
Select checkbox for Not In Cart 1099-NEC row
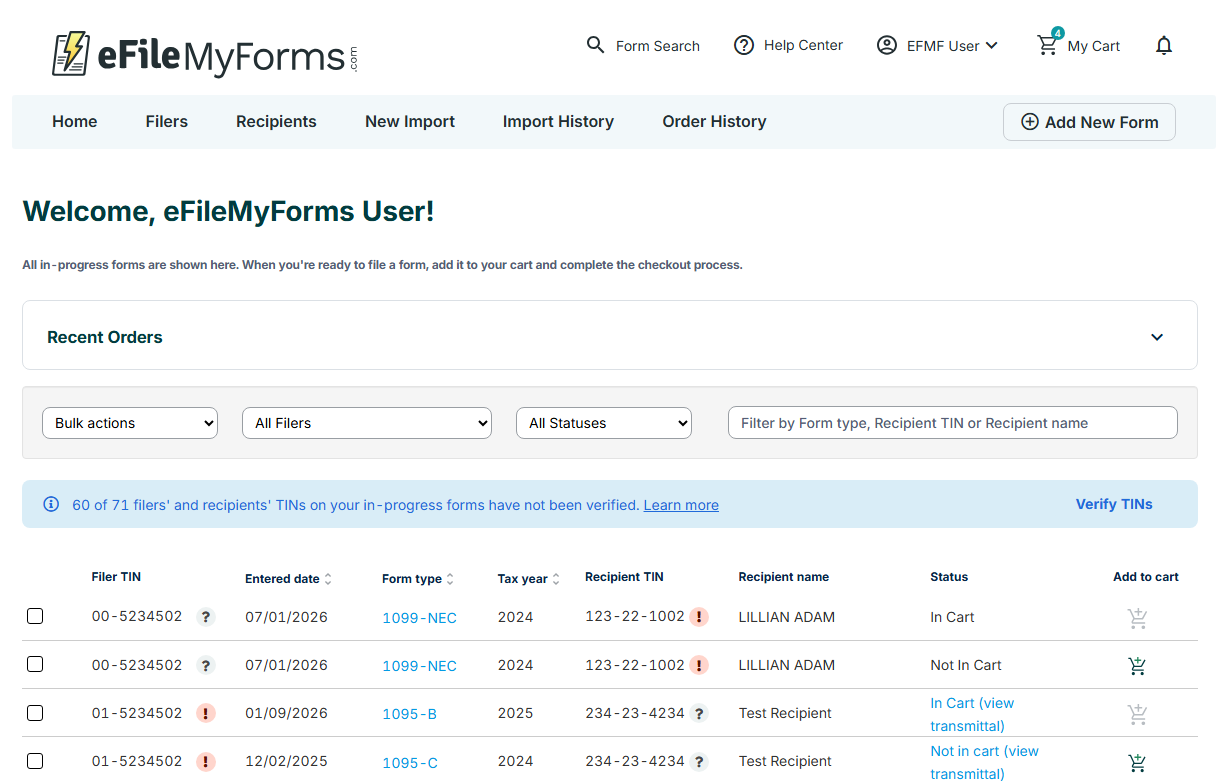coord(35,664)
